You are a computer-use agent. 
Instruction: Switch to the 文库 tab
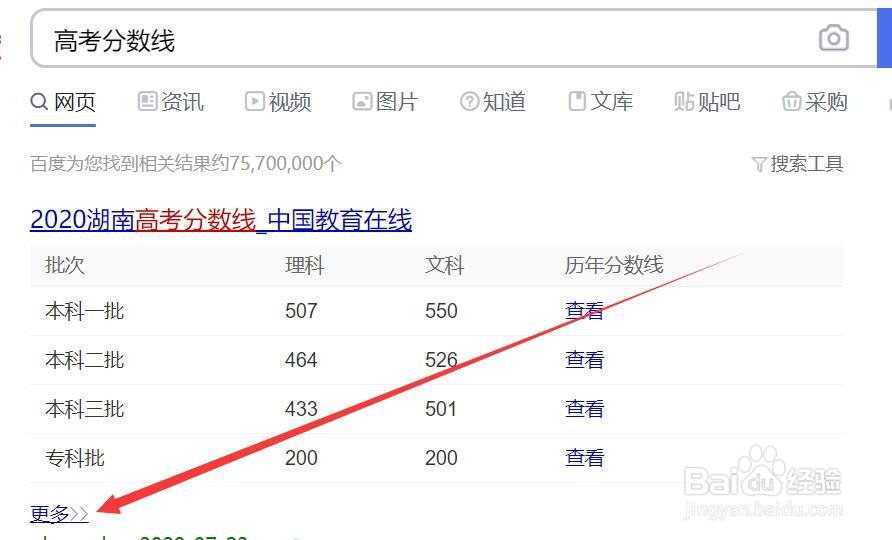600,102
